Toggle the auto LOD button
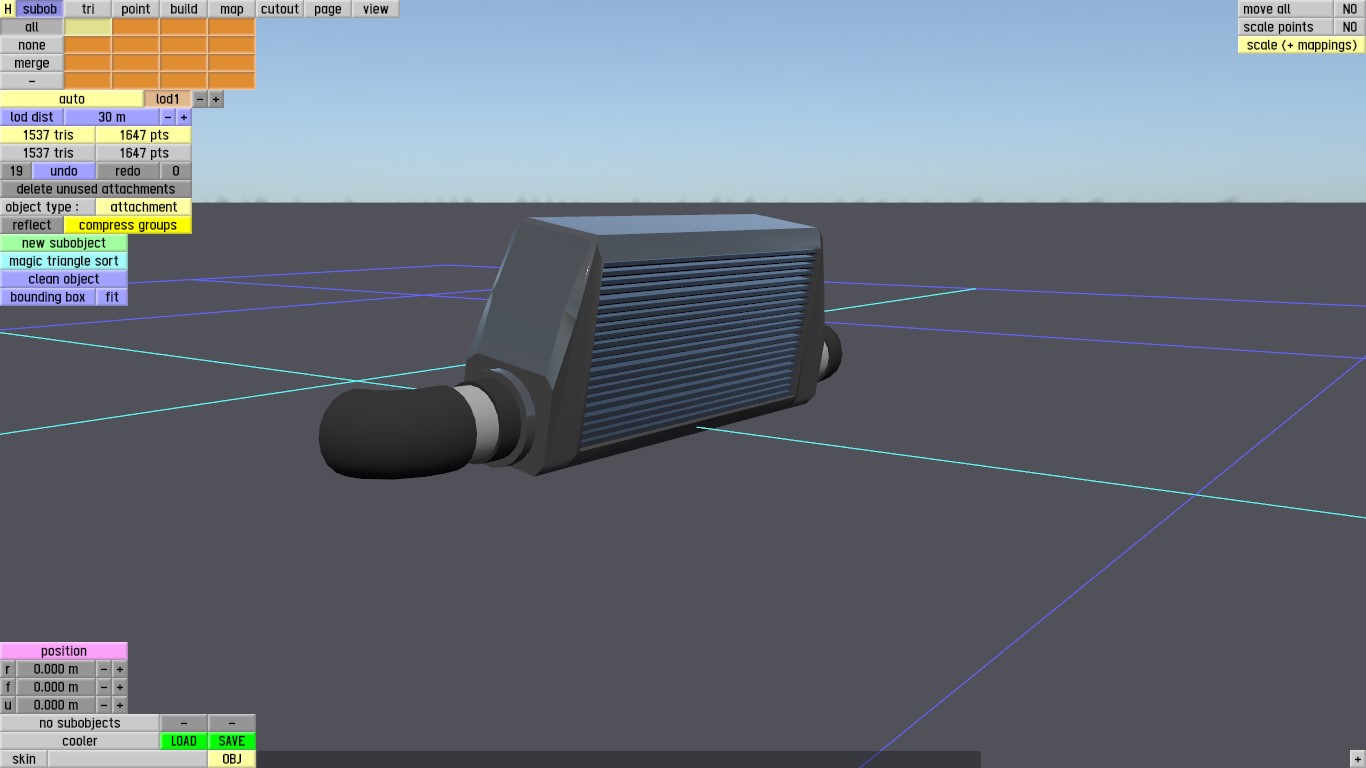The image size is (1366, 768). point(72,99)
